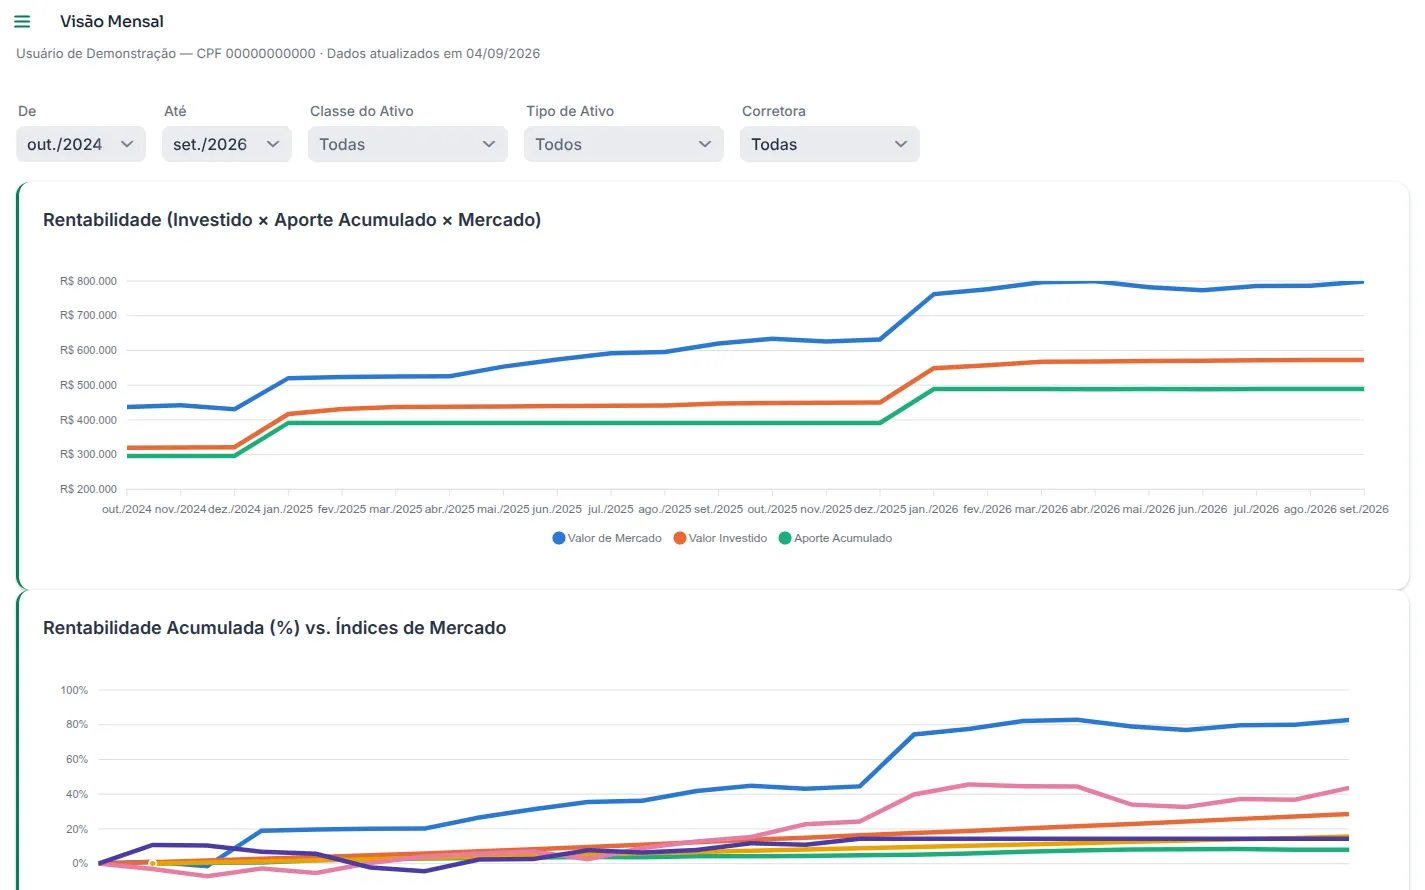Click the Visão Mensal page title

point(112,21)
